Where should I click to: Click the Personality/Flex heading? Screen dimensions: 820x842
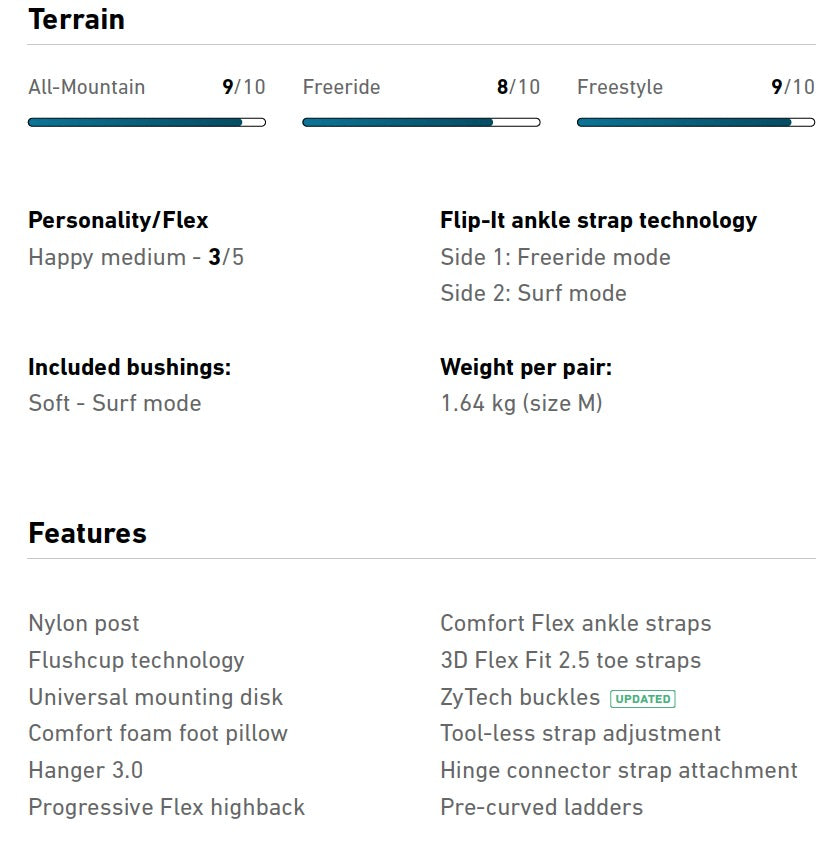(x=118, y=220)
